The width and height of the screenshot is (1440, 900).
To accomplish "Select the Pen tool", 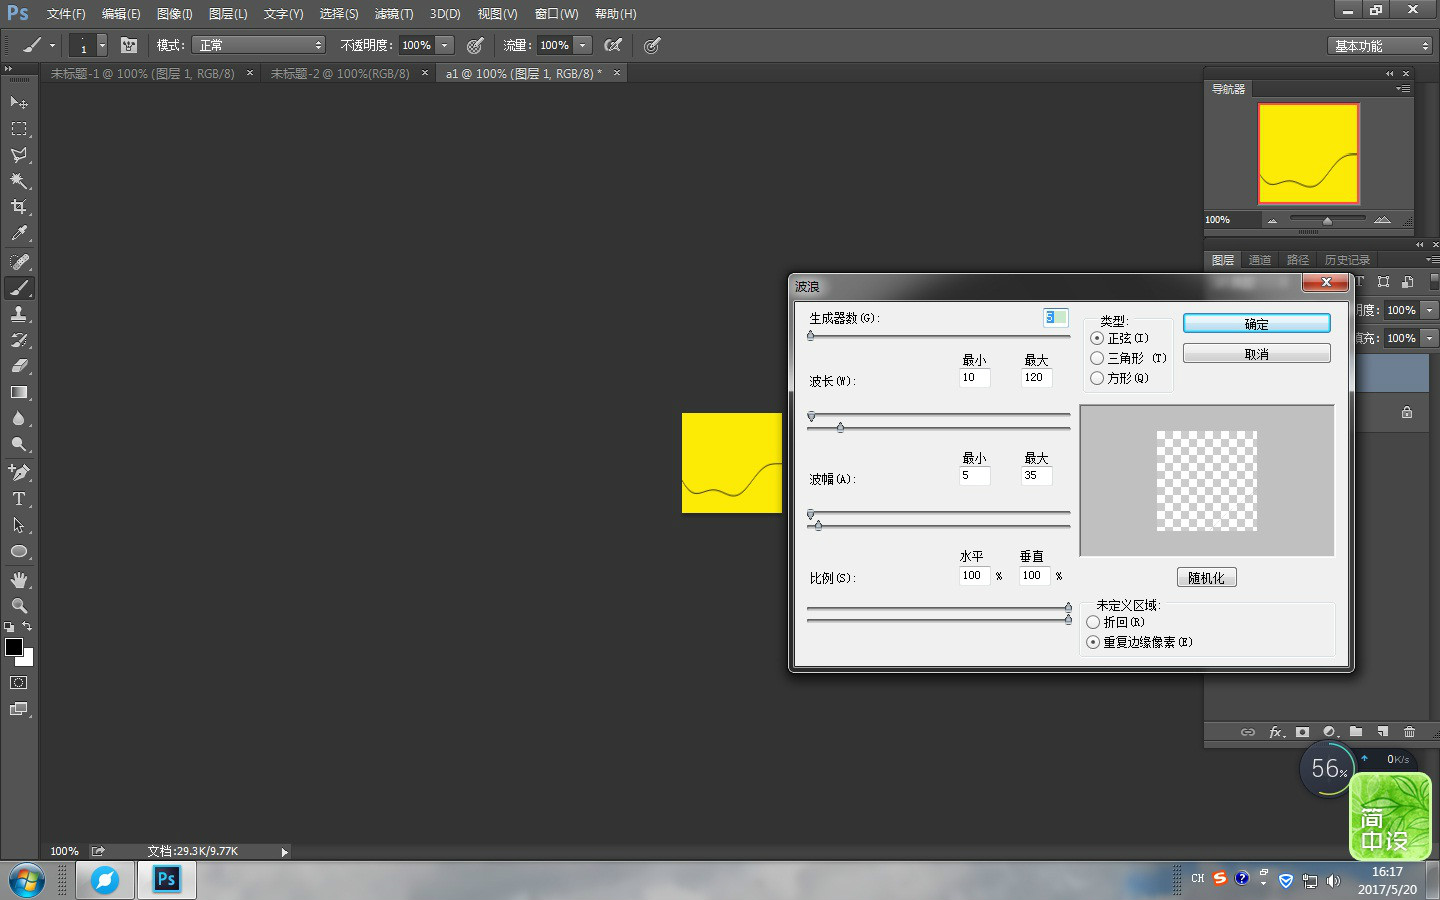I will pyautogui.click(x=19, y=472).
